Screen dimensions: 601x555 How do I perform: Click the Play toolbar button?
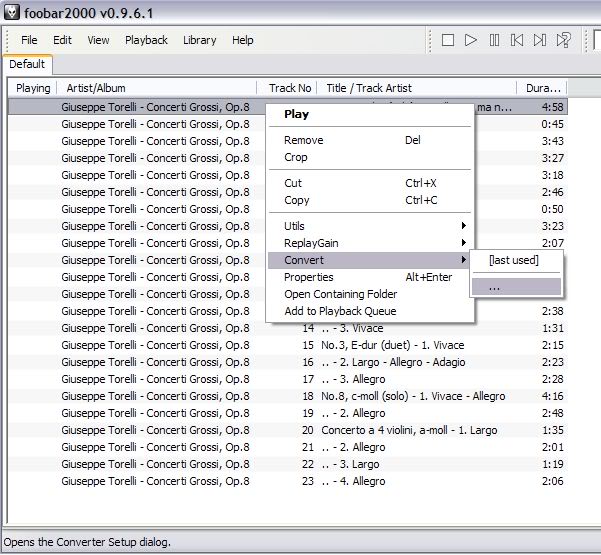471,40
